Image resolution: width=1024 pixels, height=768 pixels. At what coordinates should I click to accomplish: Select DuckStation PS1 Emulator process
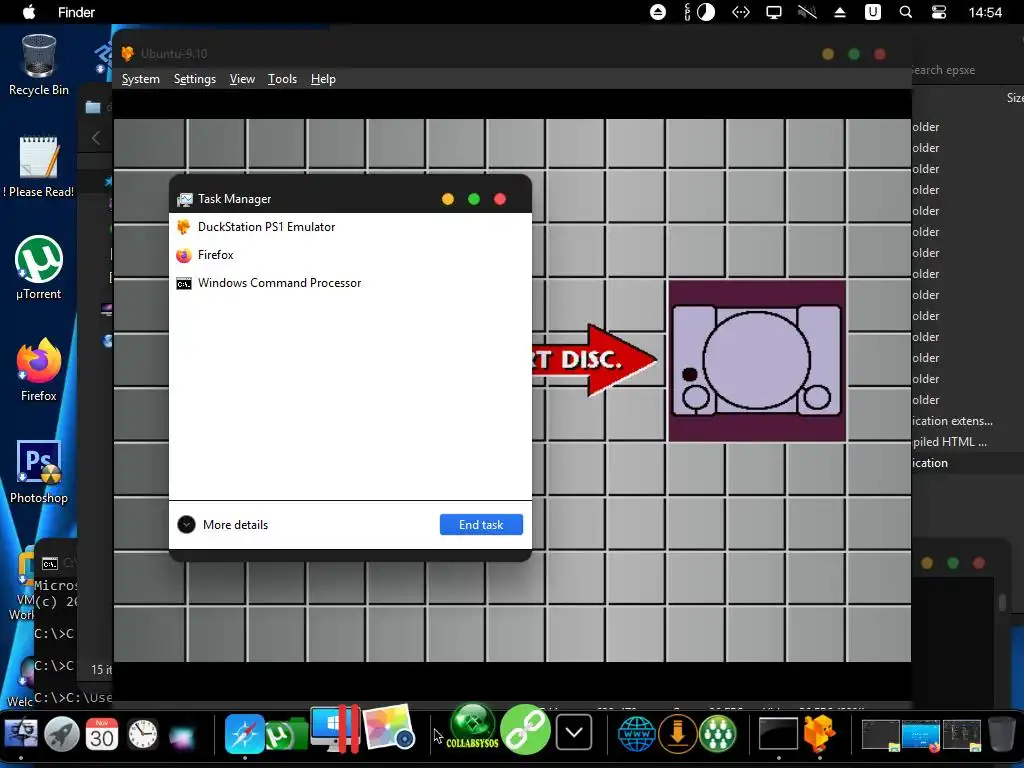pyautogui.click(x=350, y=227)
